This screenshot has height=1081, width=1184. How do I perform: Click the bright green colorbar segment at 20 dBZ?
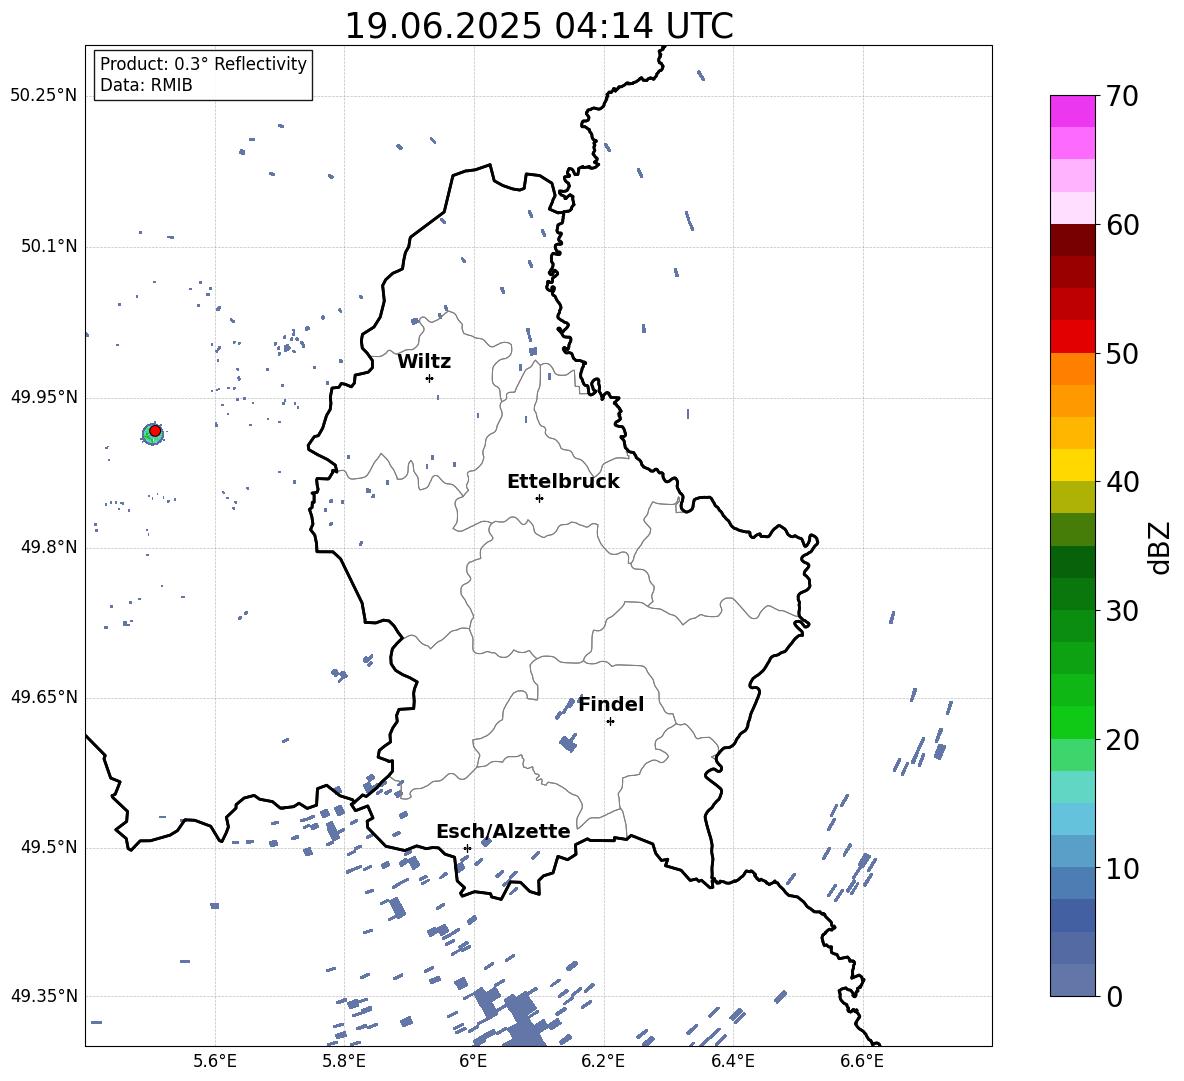(x=1072, y=723)
